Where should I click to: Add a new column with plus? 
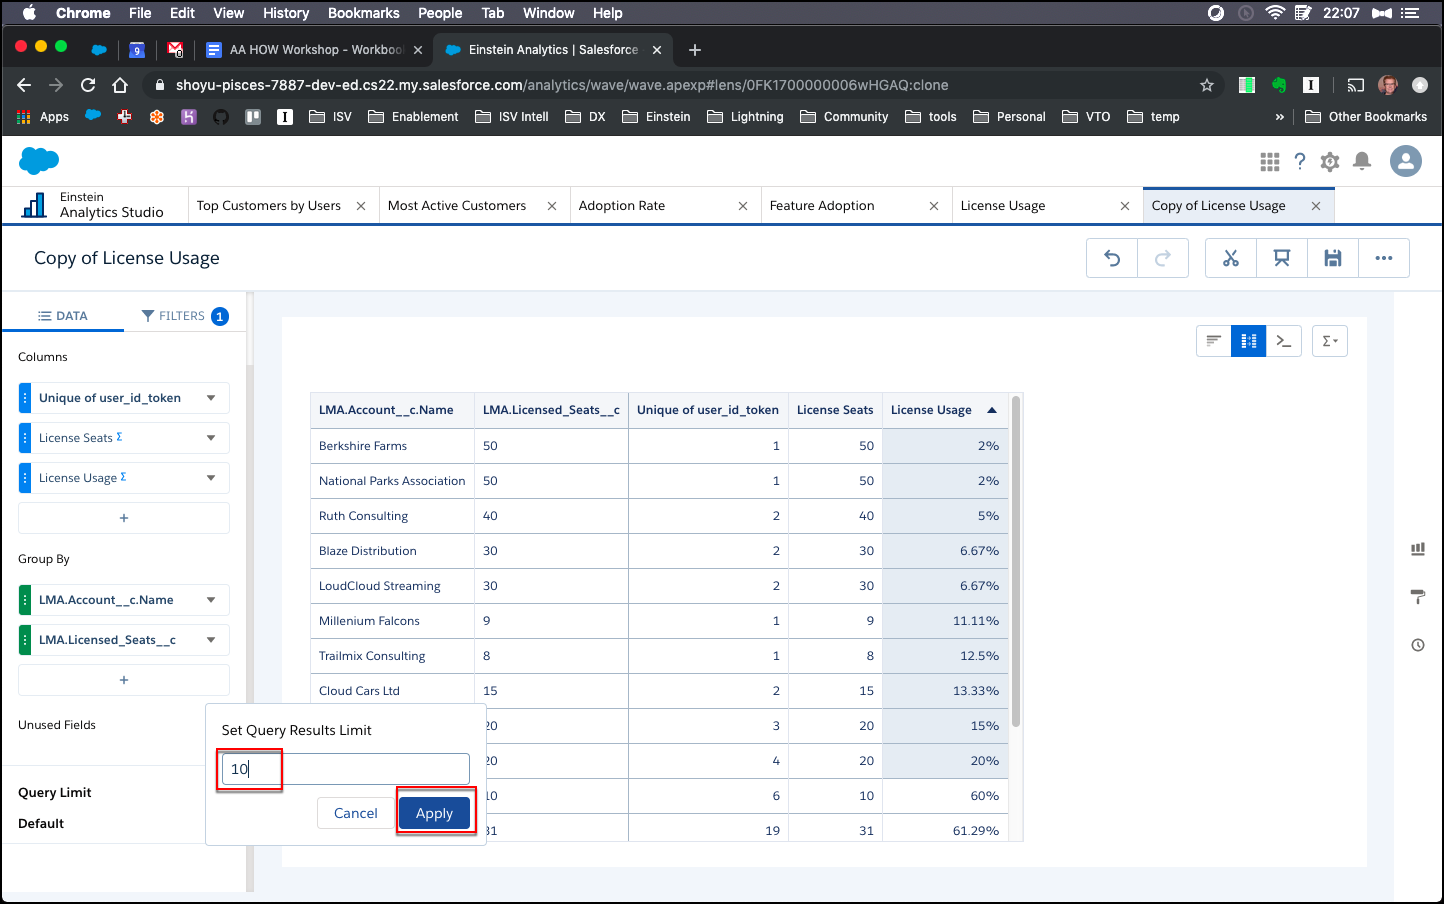(124, 518)
